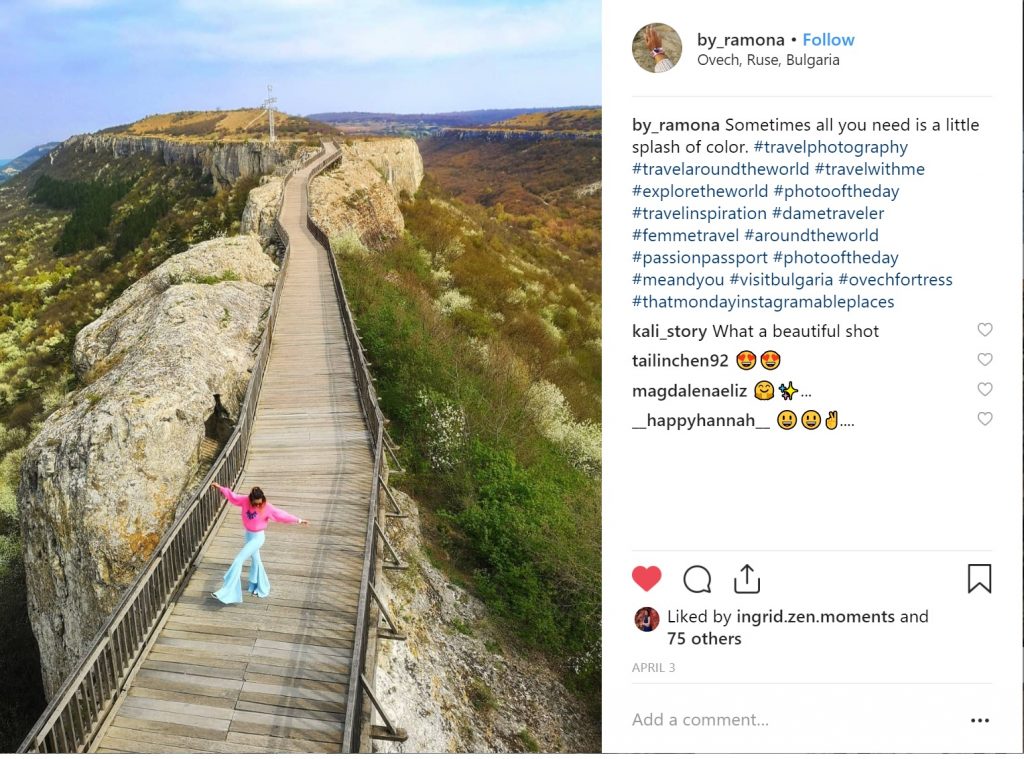Screen dimensions: 1024x759
Task: Click the Add a comment field
Action: click(780, 720)
